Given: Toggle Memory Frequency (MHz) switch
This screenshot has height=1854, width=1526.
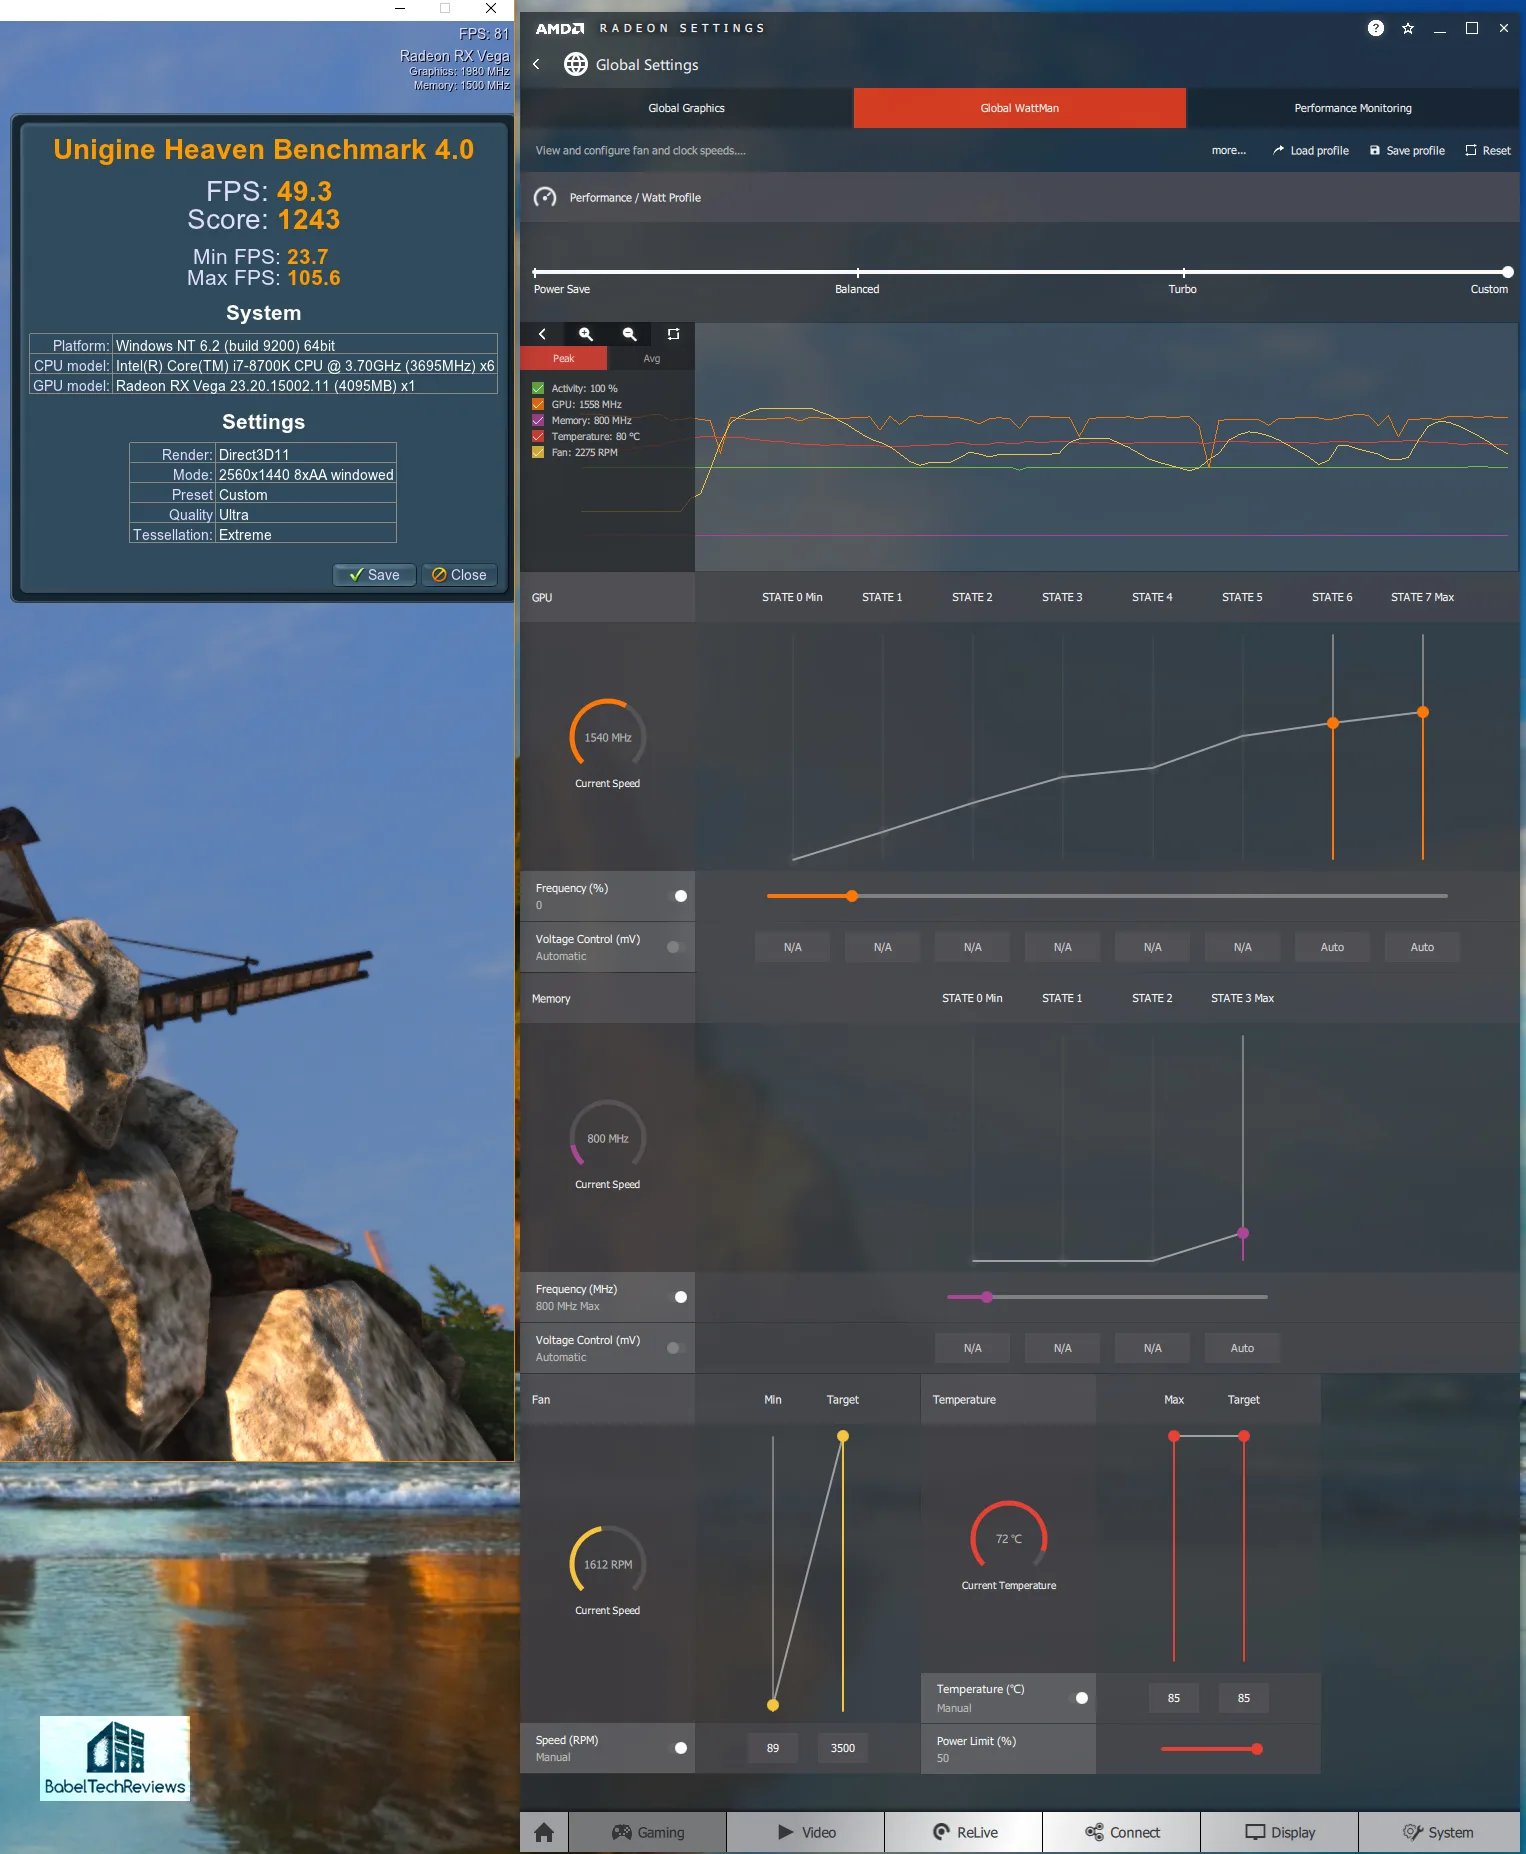Looking at the screenshot, I should (677, 1297).
